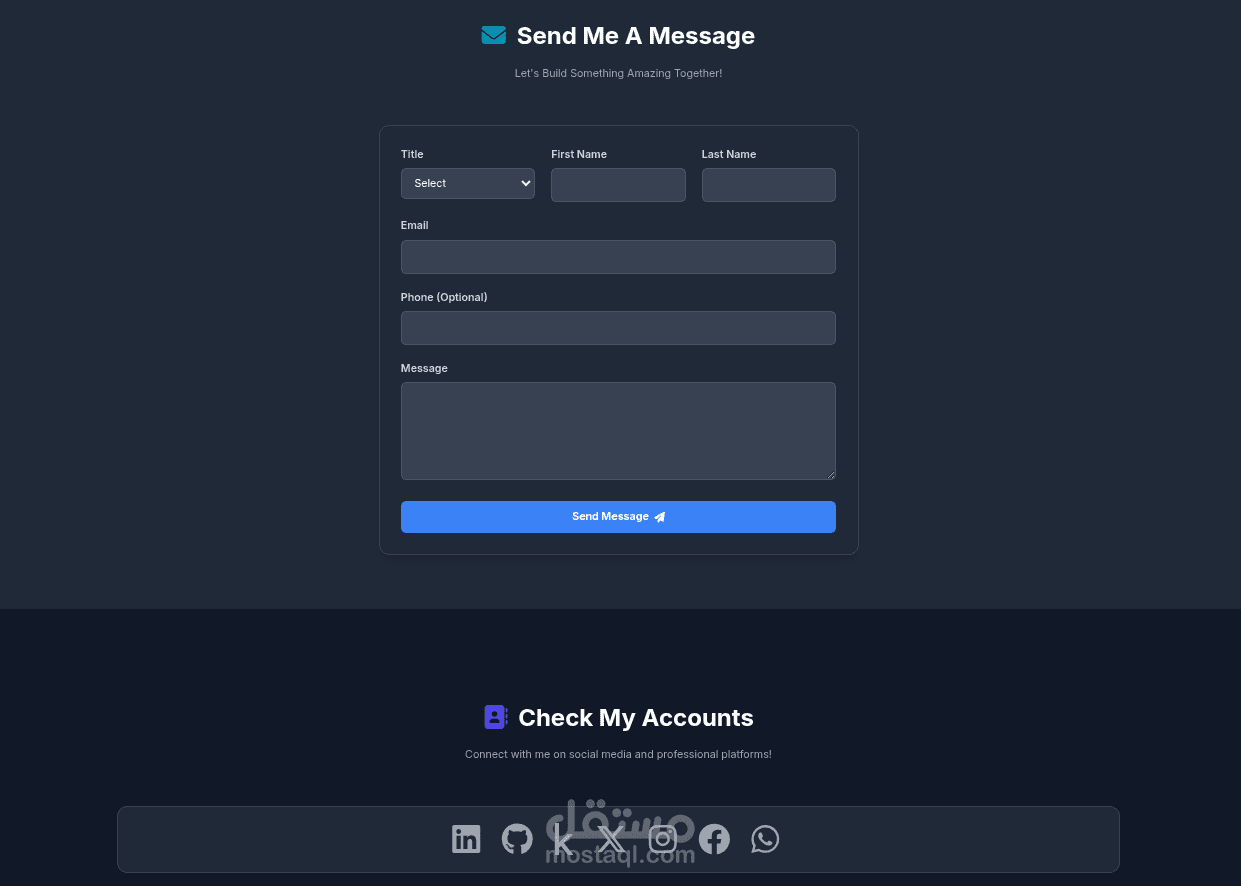Focus the Last Name input field
This screenshot has height=886, width=1241.
coord(769,185)
